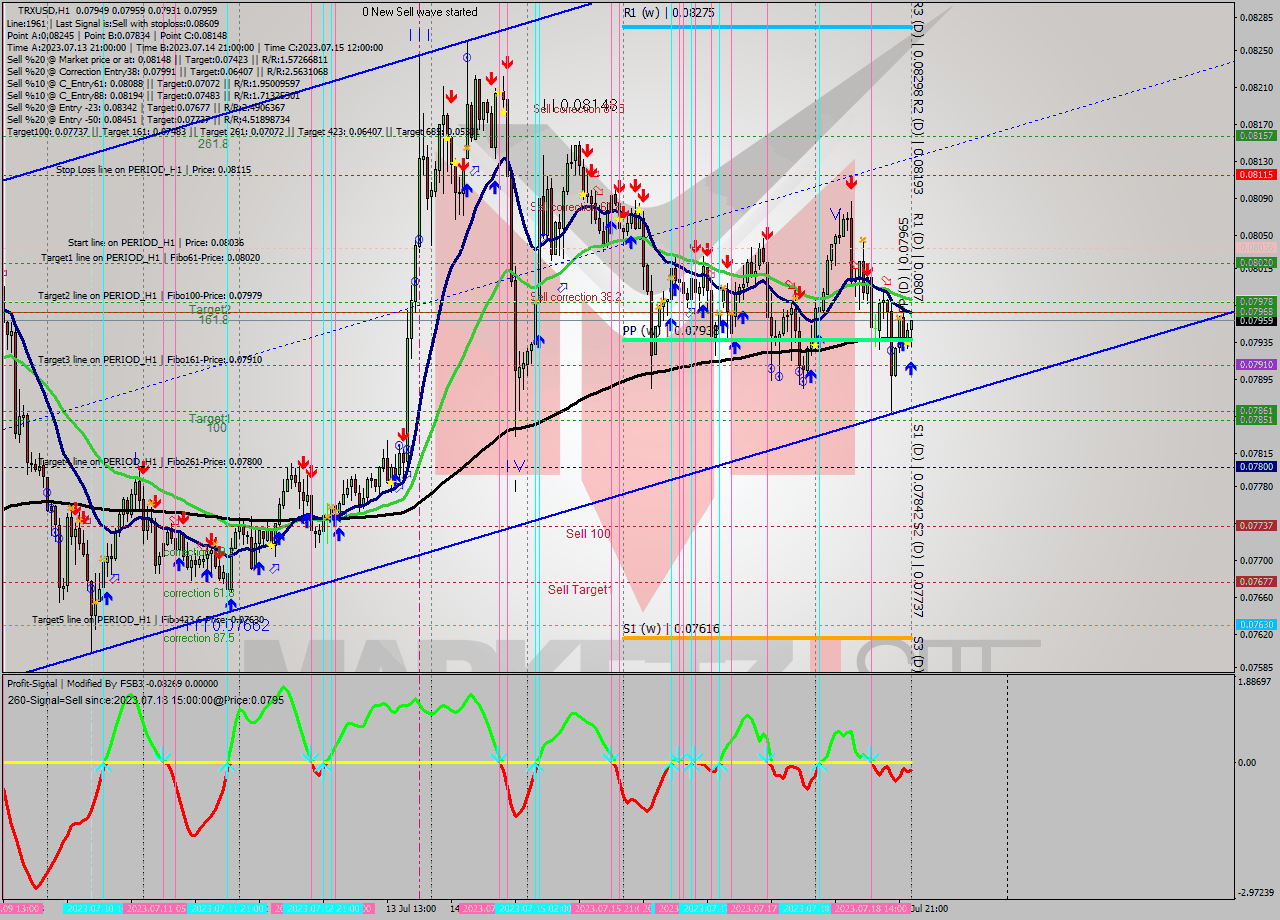Image resolution: width=1280 pixels, height=920 pixels.
Task: Click the circled ① signal marker near the recent candles
Action: pos(890,350)
